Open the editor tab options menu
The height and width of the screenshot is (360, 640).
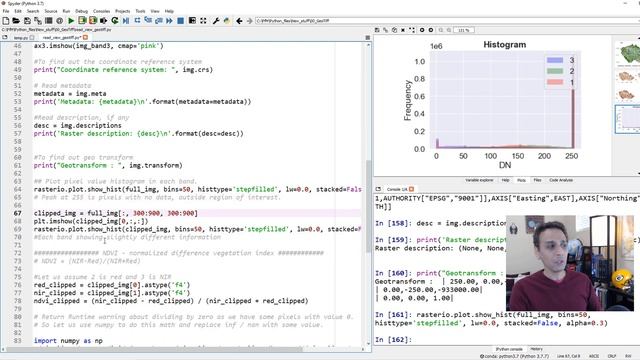point(367,38)
